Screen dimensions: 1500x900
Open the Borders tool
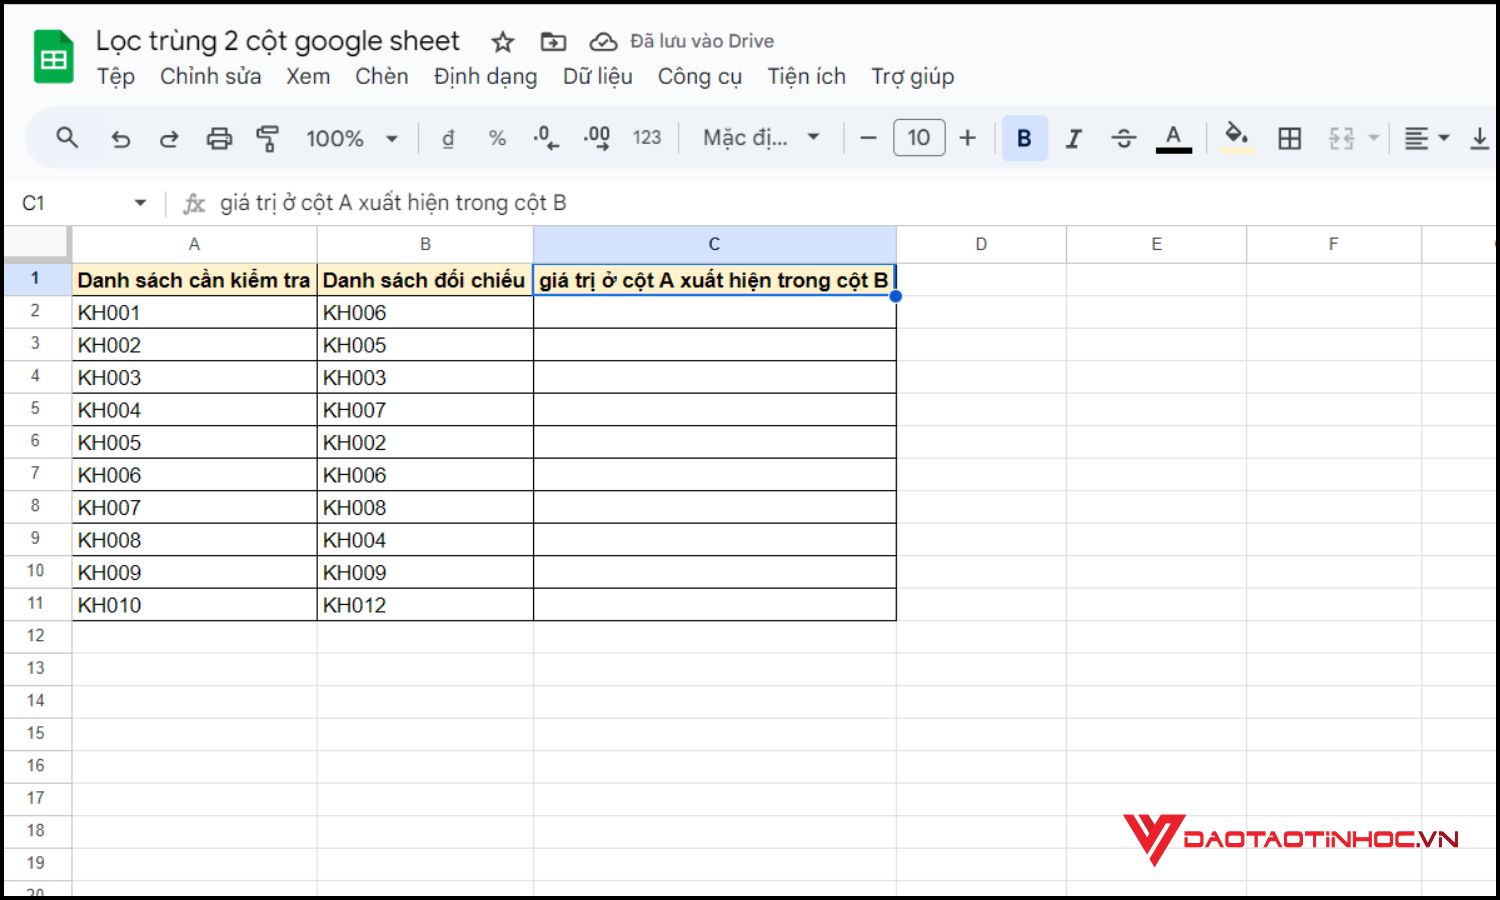(1289, 138)
